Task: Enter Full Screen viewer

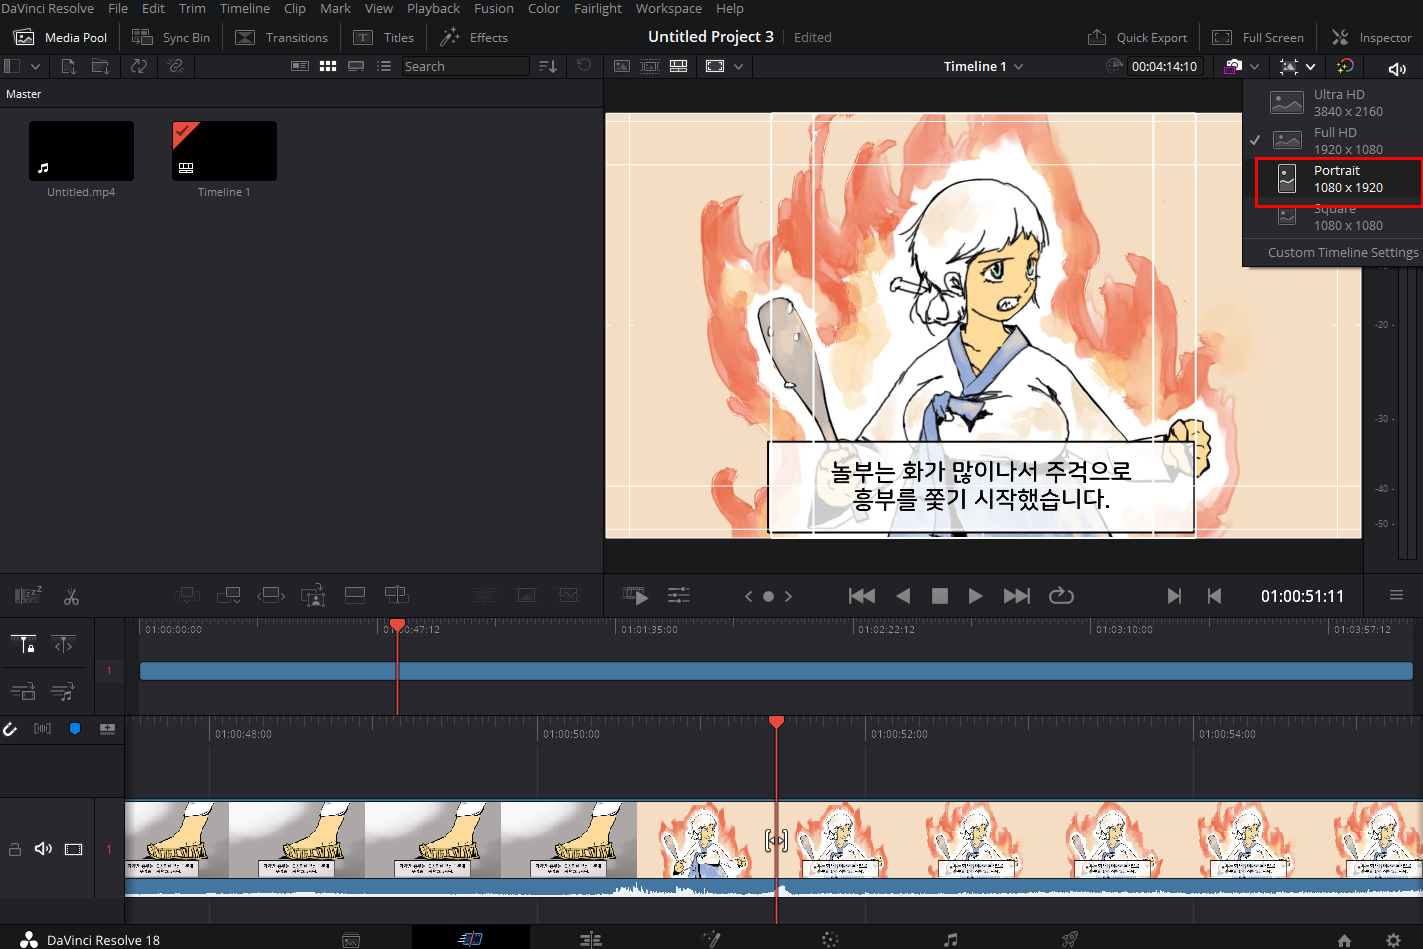Action: 1258,37
